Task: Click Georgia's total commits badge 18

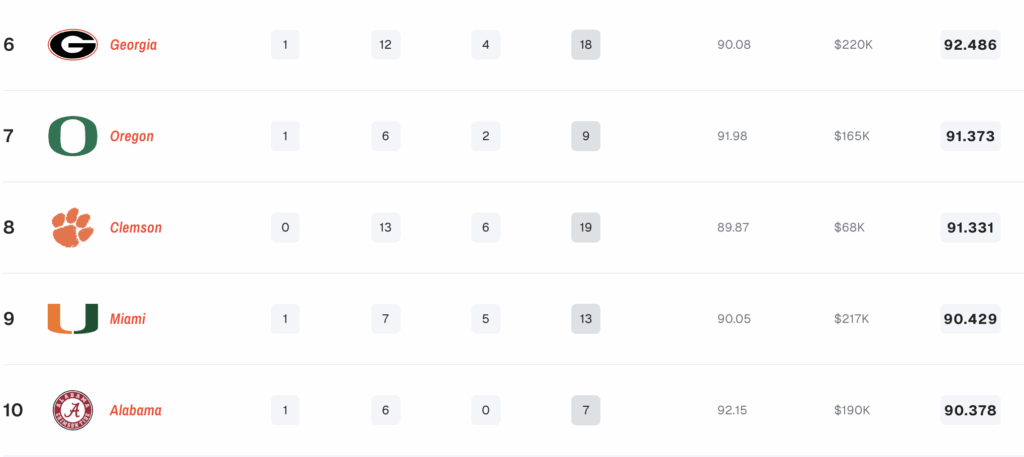Action: [586, 45]
